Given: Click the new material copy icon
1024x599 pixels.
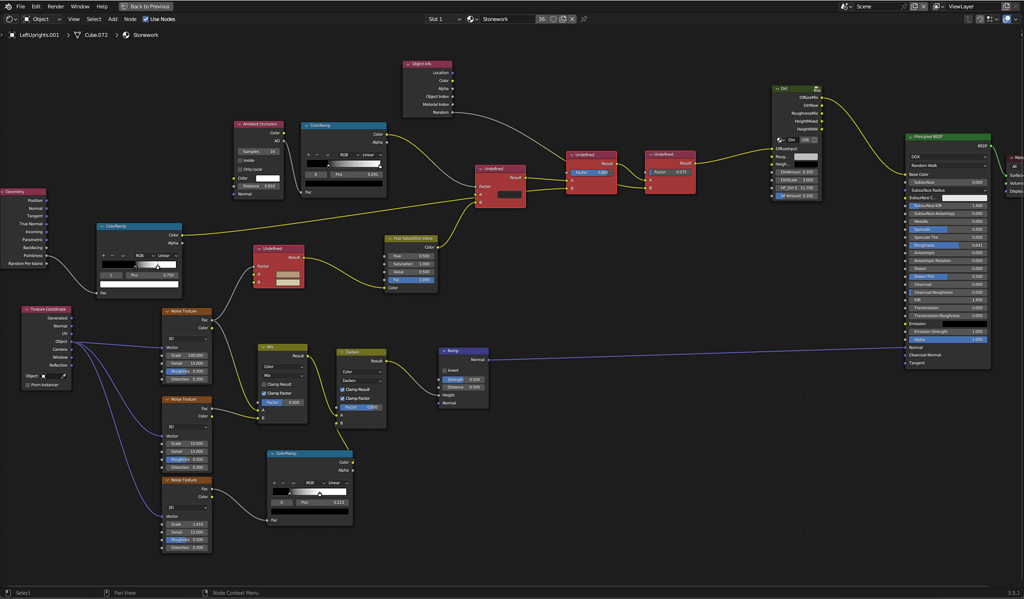Looking at the screenshot, I should (564, 18).
